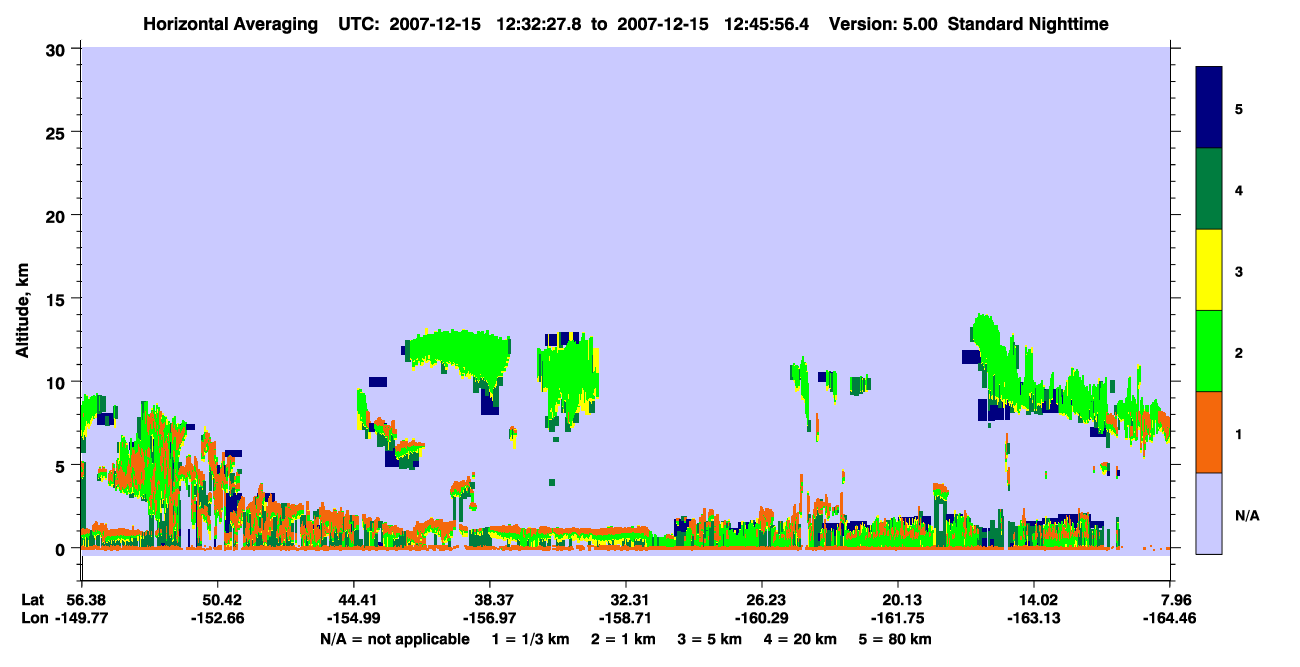Click the longitude value -154.99
This screenshot has width=1300, height=667.
(x=354, y=618)
